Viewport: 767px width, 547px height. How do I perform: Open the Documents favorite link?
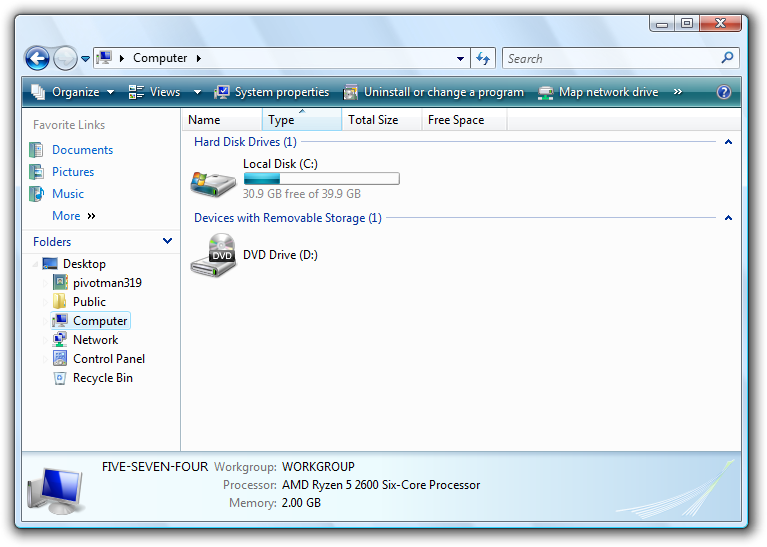click(83, 150)
